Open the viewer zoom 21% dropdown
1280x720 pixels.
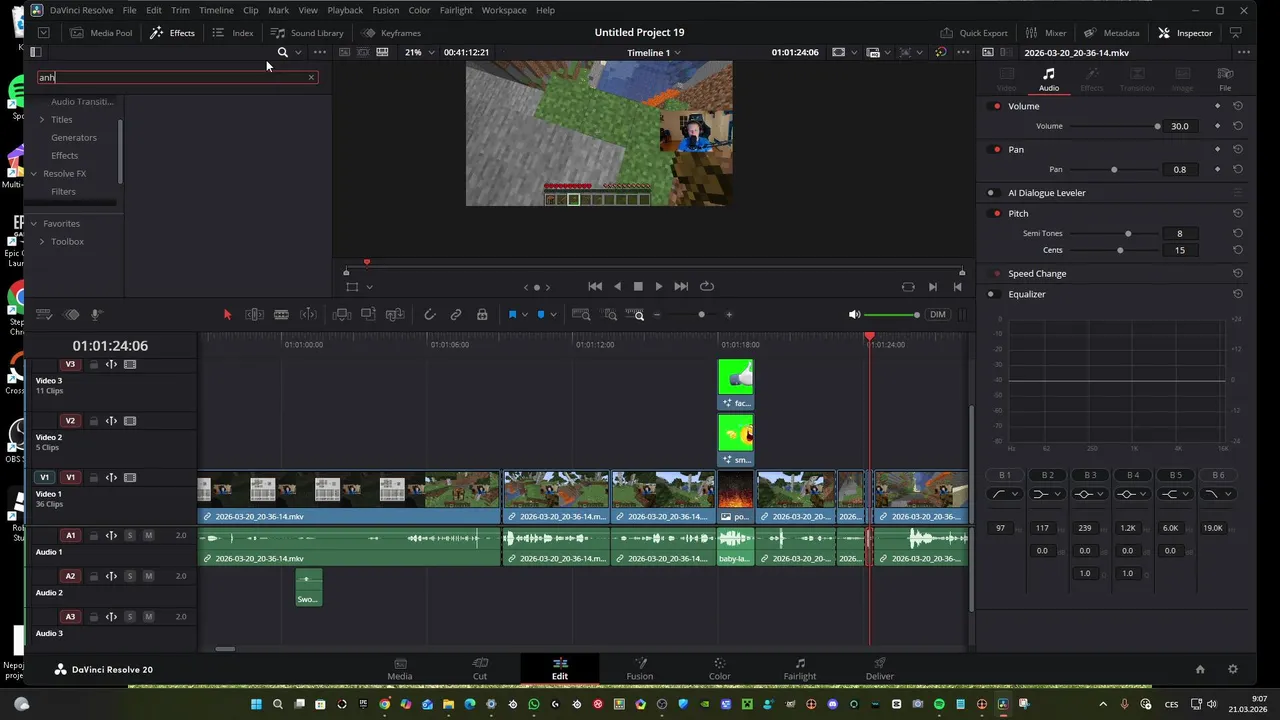click(420, 52)
